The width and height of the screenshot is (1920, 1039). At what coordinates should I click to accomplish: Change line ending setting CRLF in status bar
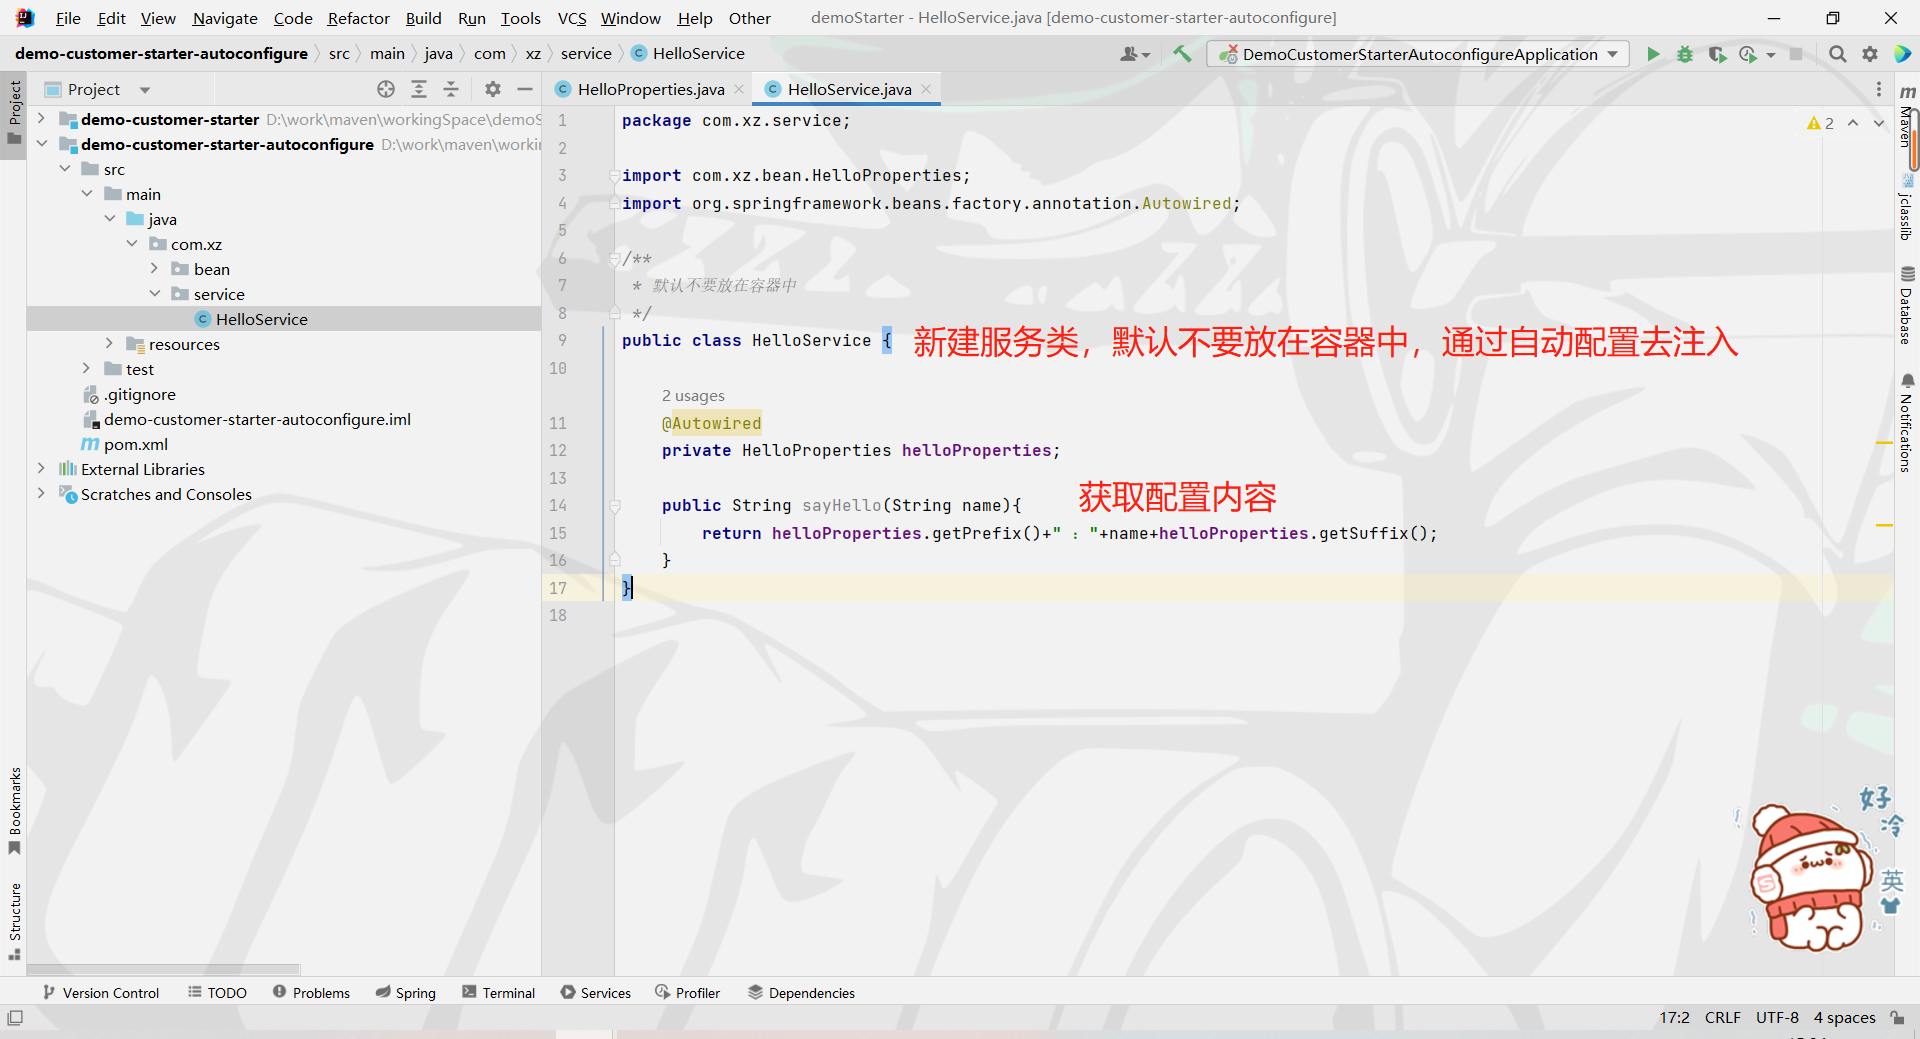point(1723,1017)
